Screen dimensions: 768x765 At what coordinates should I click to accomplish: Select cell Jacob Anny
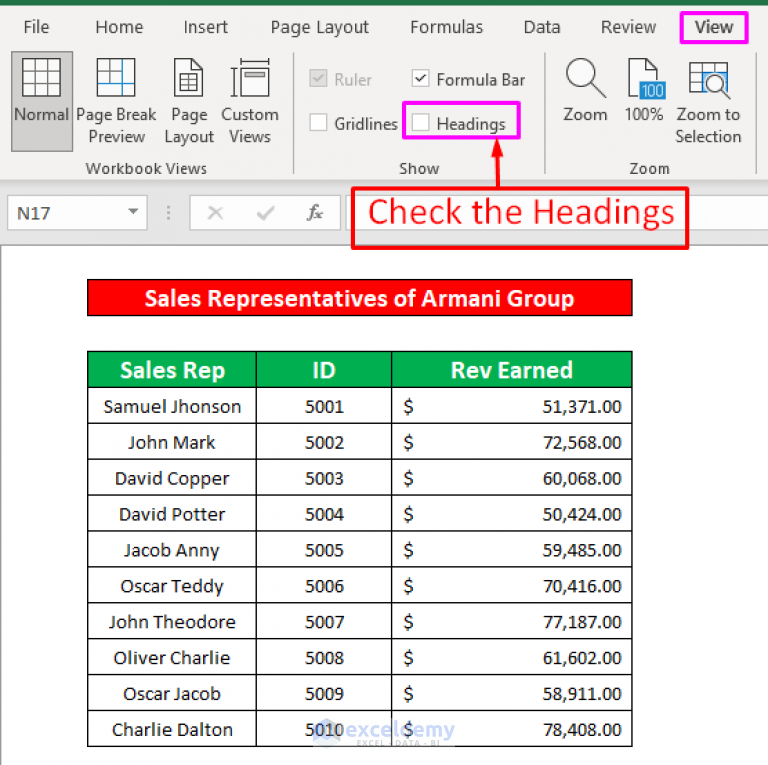point(172,550)
